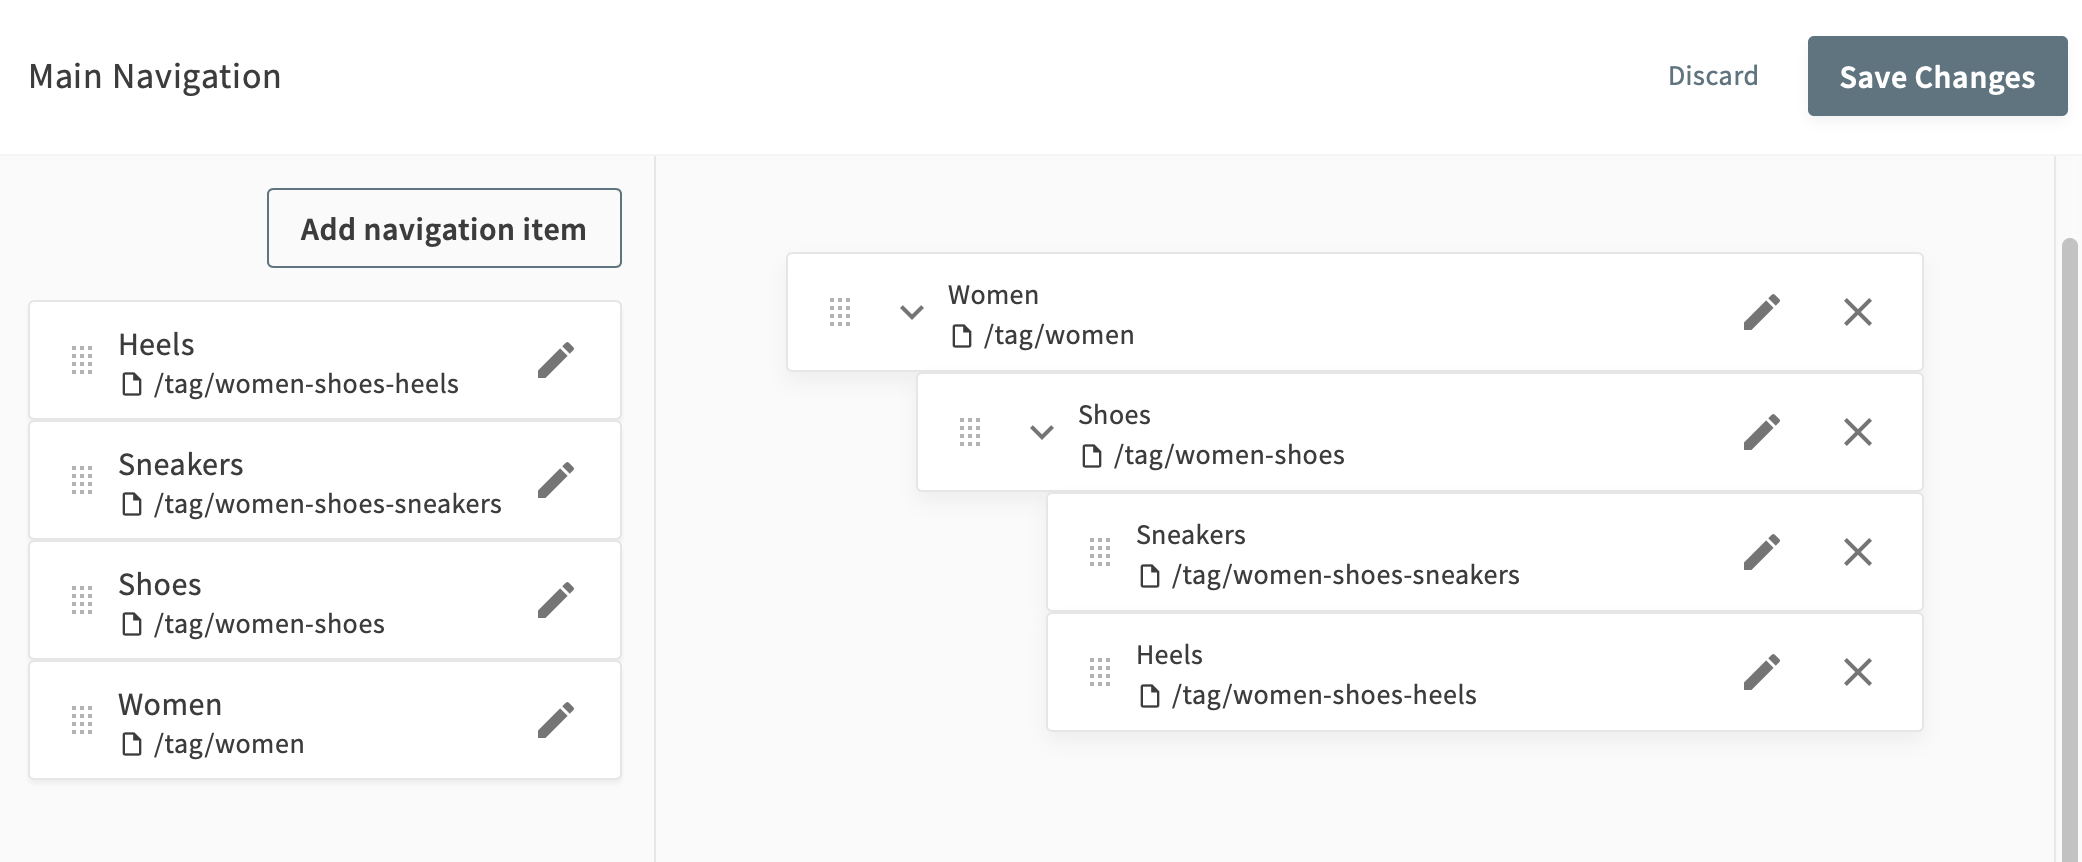This screenshot has height=862, width=2082.
Task: Edit the Shoes item in left list
Action: coord(556,600)
